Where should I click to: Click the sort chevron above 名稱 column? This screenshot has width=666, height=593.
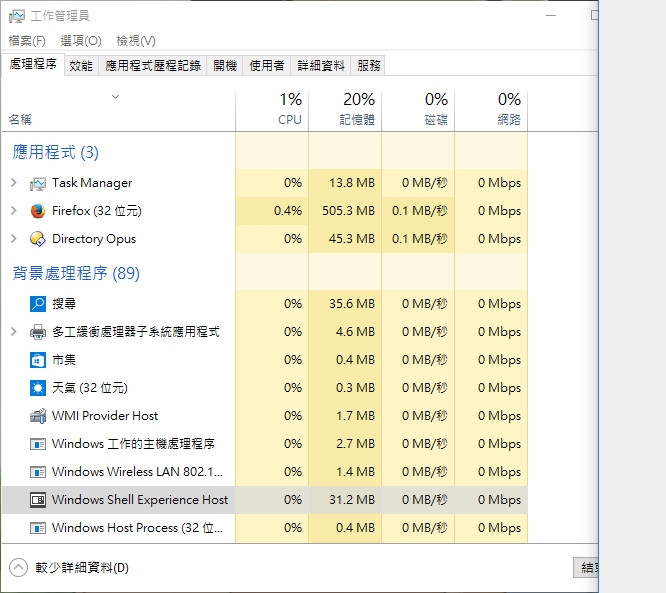(116, 97)
